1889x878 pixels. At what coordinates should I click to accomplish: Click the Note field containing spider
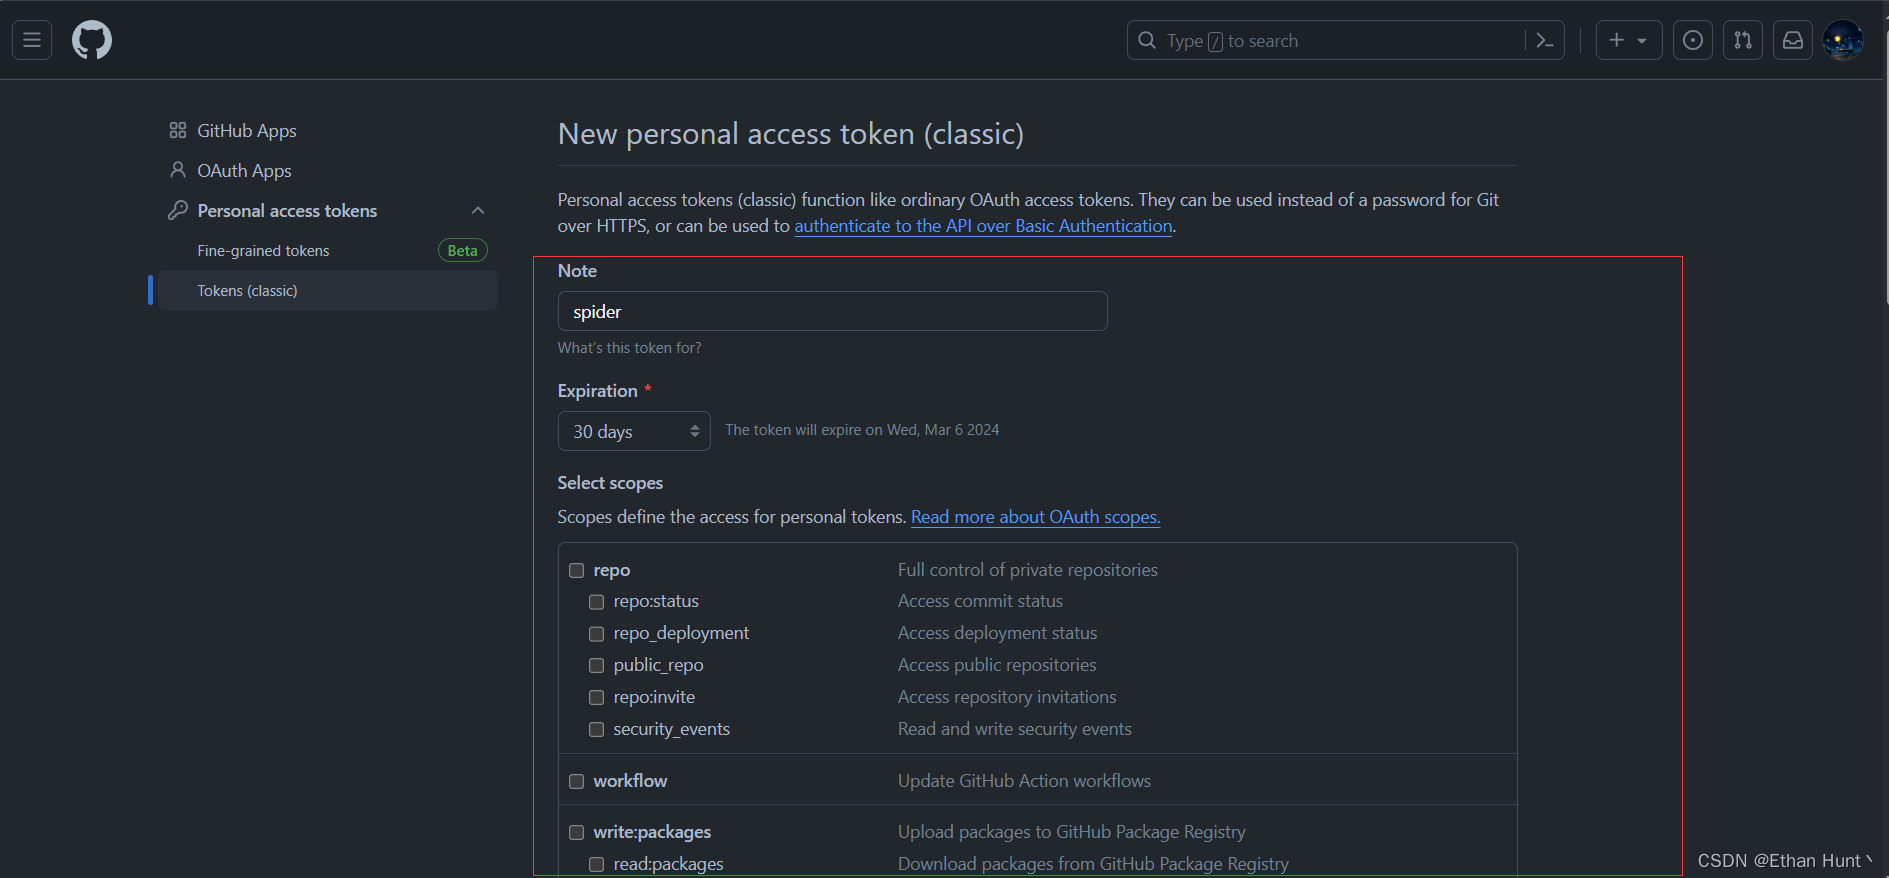tap(832, 312)
